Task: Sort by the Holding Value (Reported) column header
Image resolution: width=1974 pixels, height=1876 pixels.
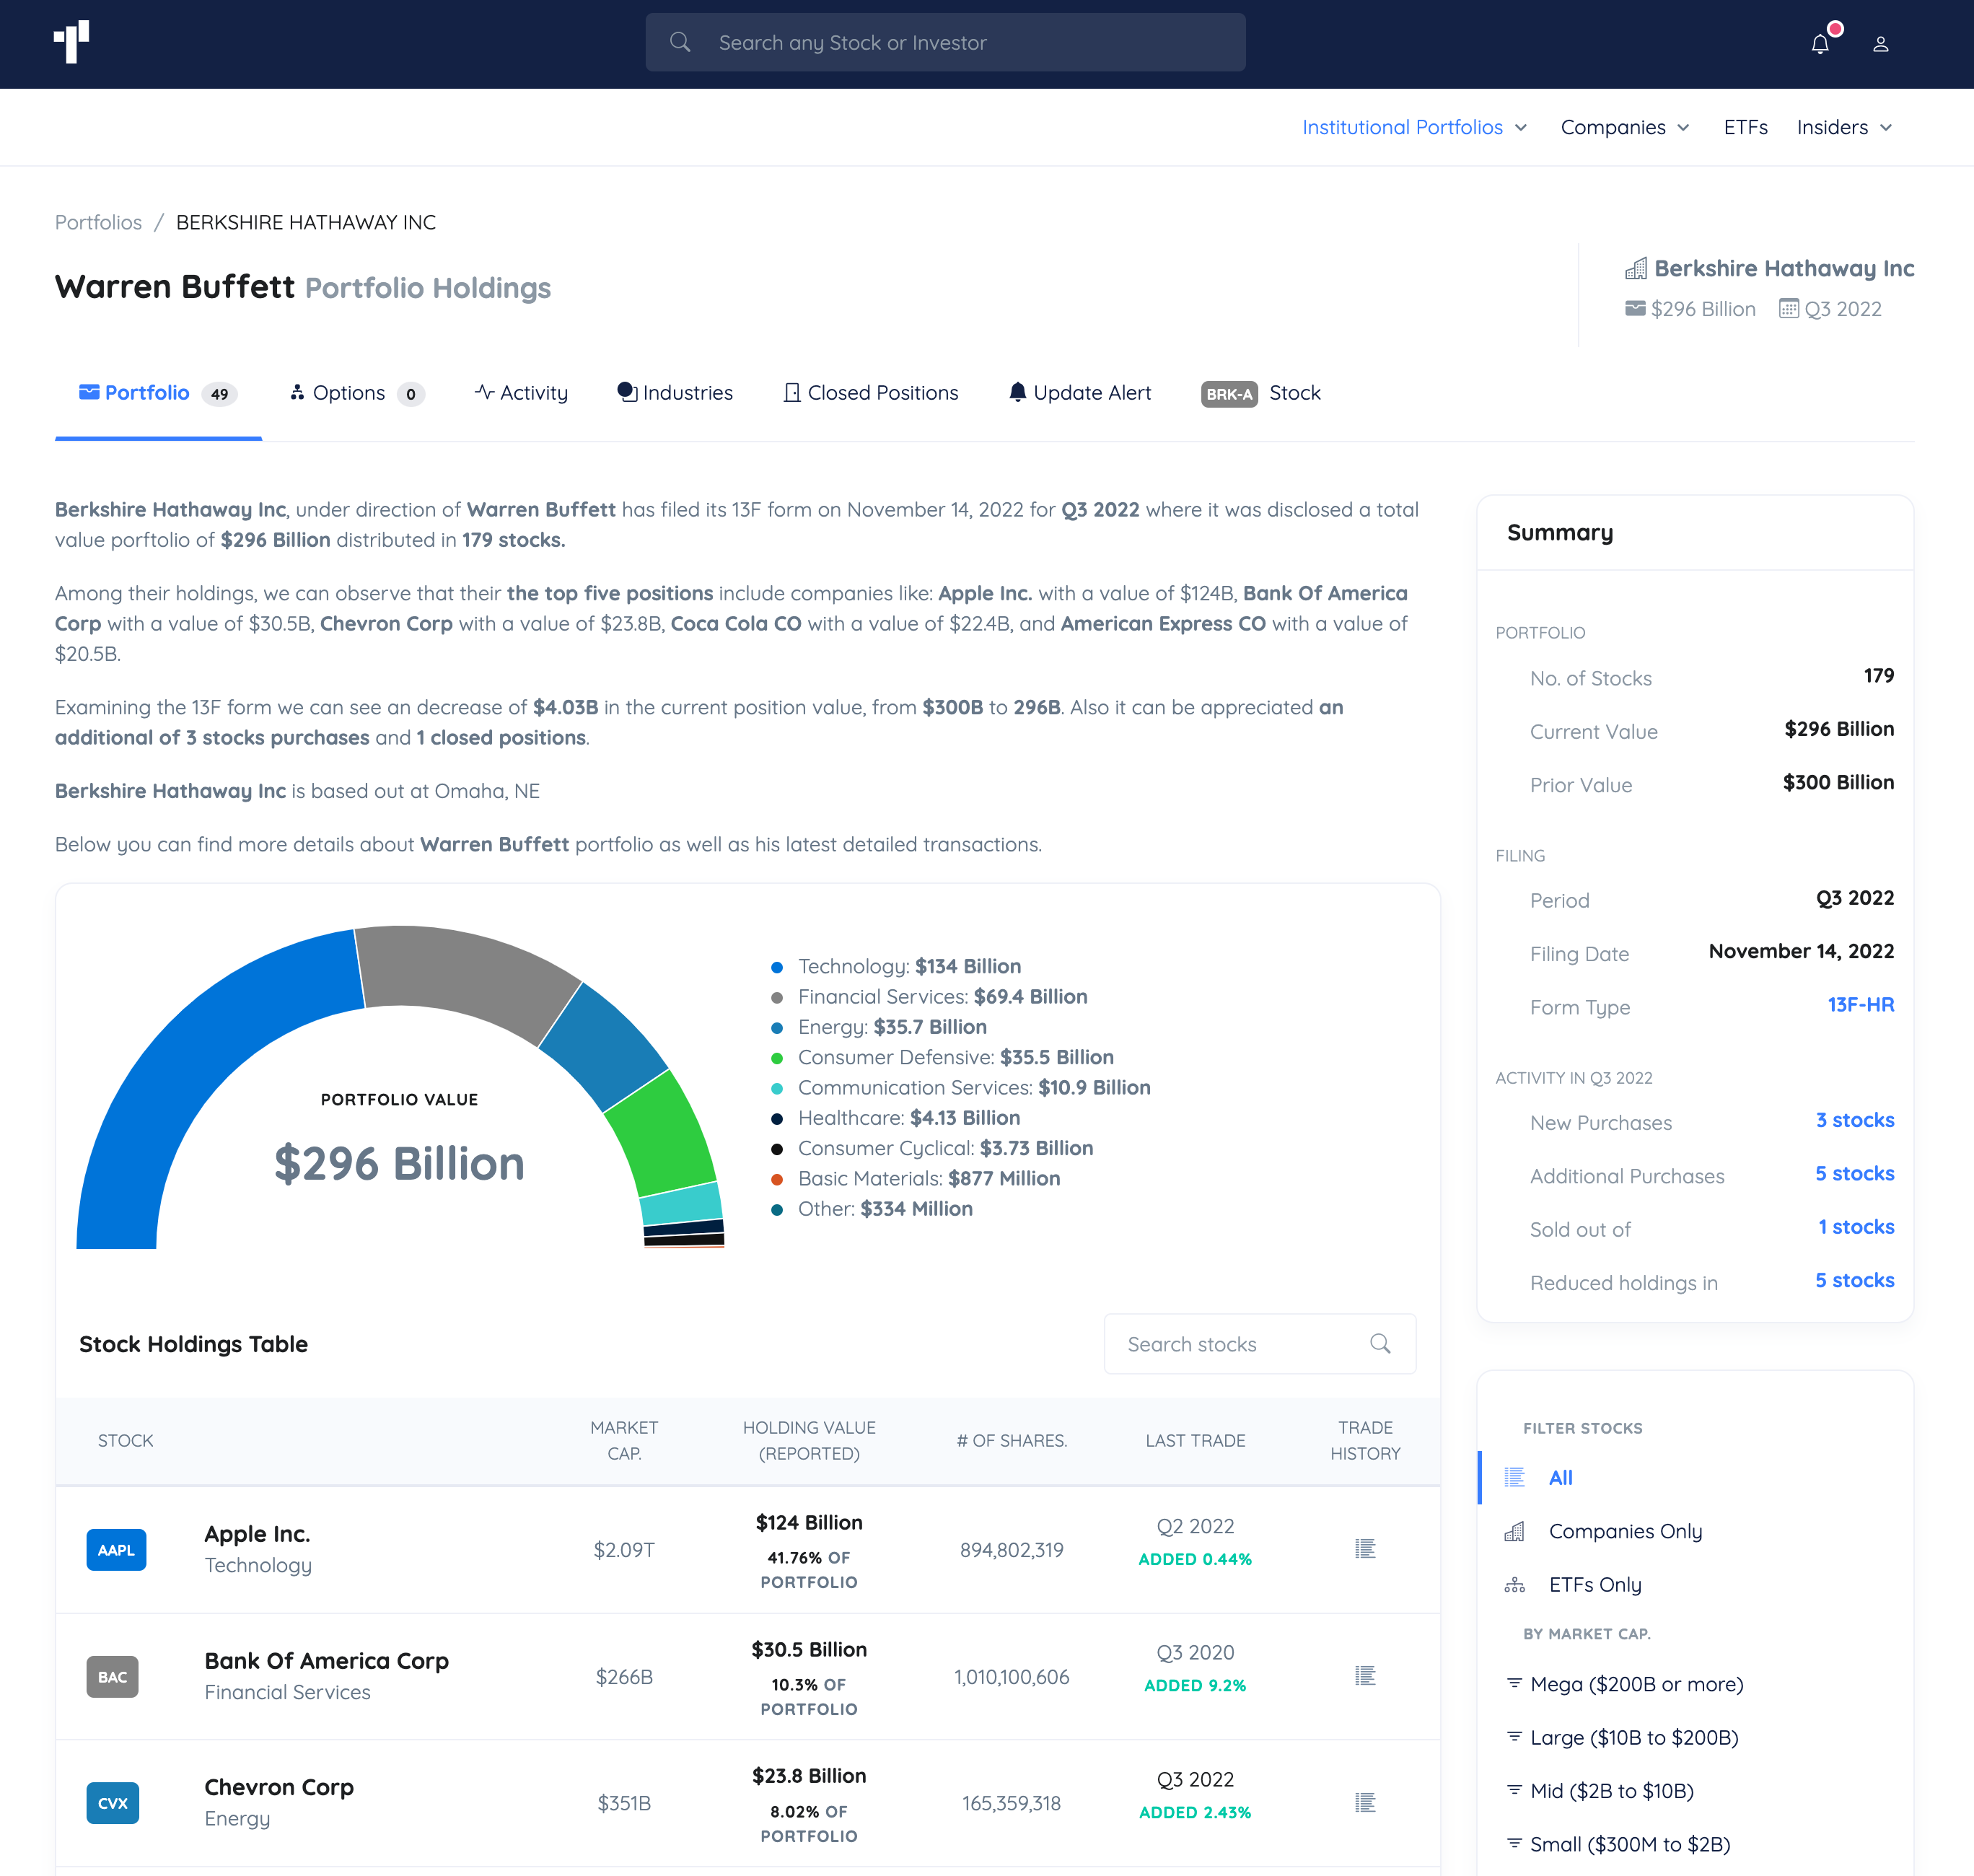Action: [x=809, y=1440]
